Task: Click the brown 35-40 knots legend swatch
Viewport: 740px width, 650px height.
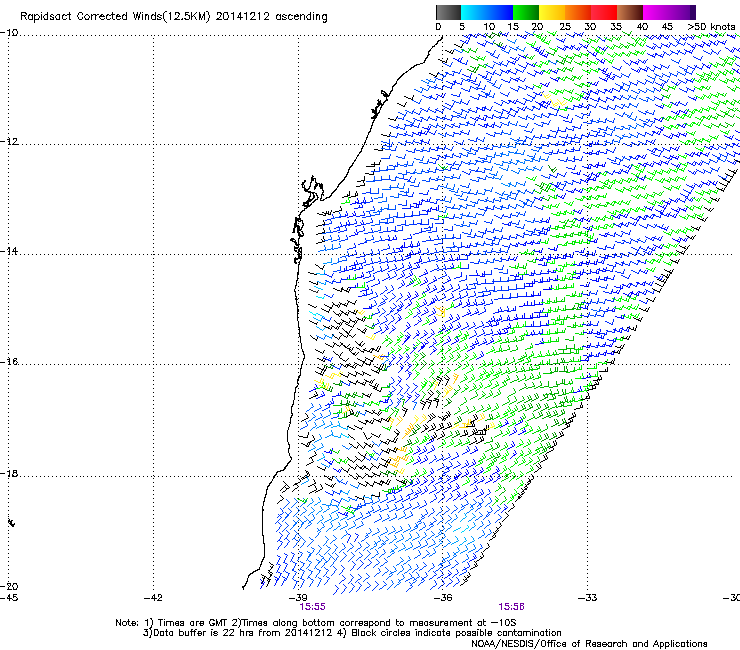Action: (x=630, y=12)
